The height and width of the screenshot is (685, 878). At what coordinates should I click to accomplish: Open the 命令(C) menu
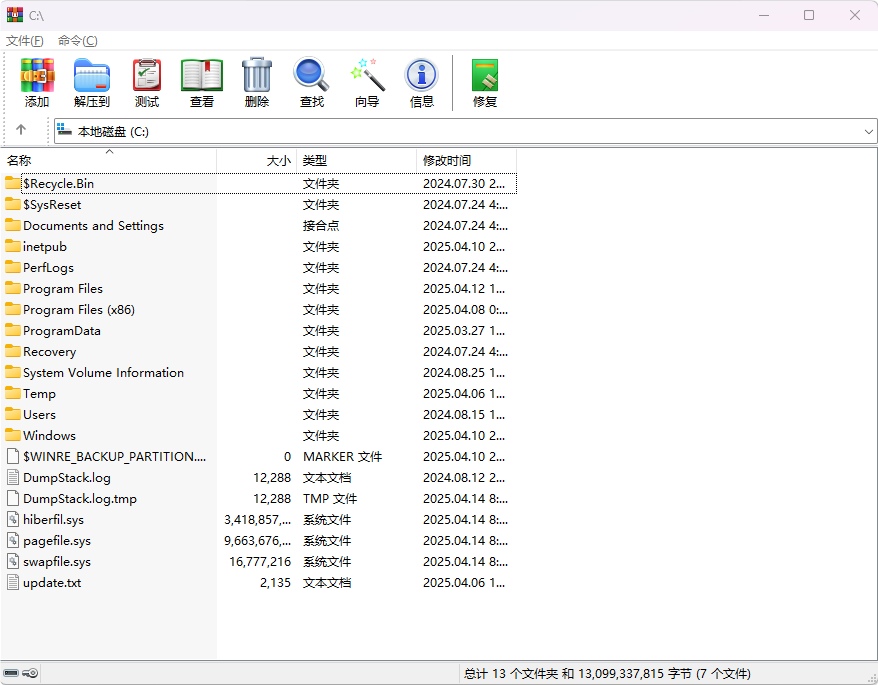[x=78, y=41]
